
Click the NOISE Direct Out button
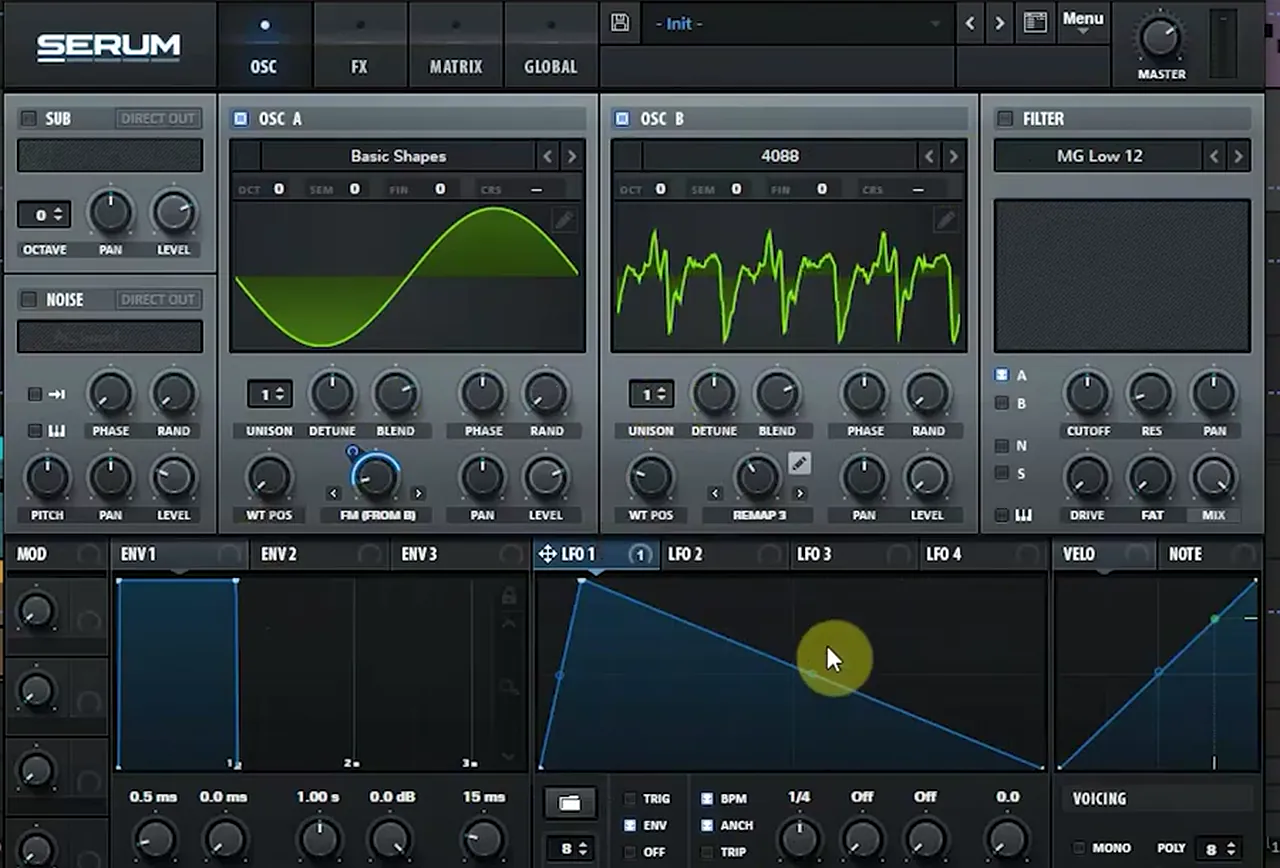pos(158,299)
